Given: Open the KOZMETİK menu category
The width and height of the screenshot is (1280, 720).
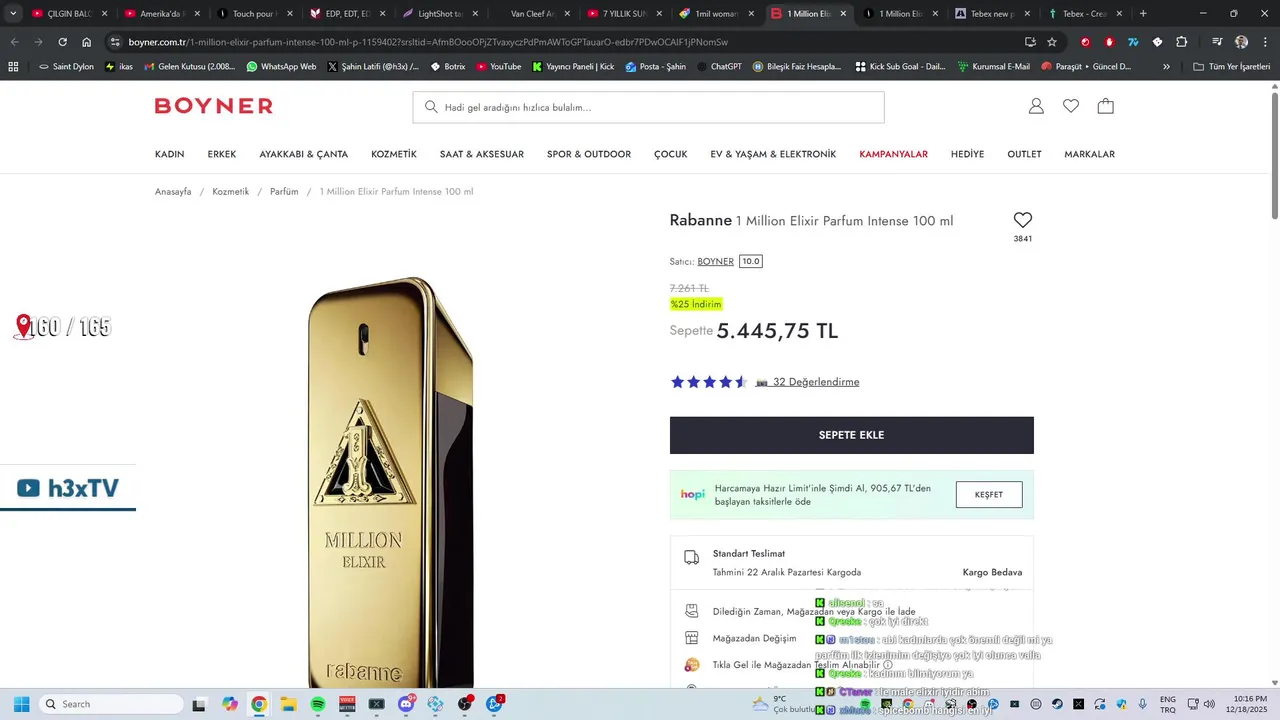Looking at the screenshot, I should (394, 154).
